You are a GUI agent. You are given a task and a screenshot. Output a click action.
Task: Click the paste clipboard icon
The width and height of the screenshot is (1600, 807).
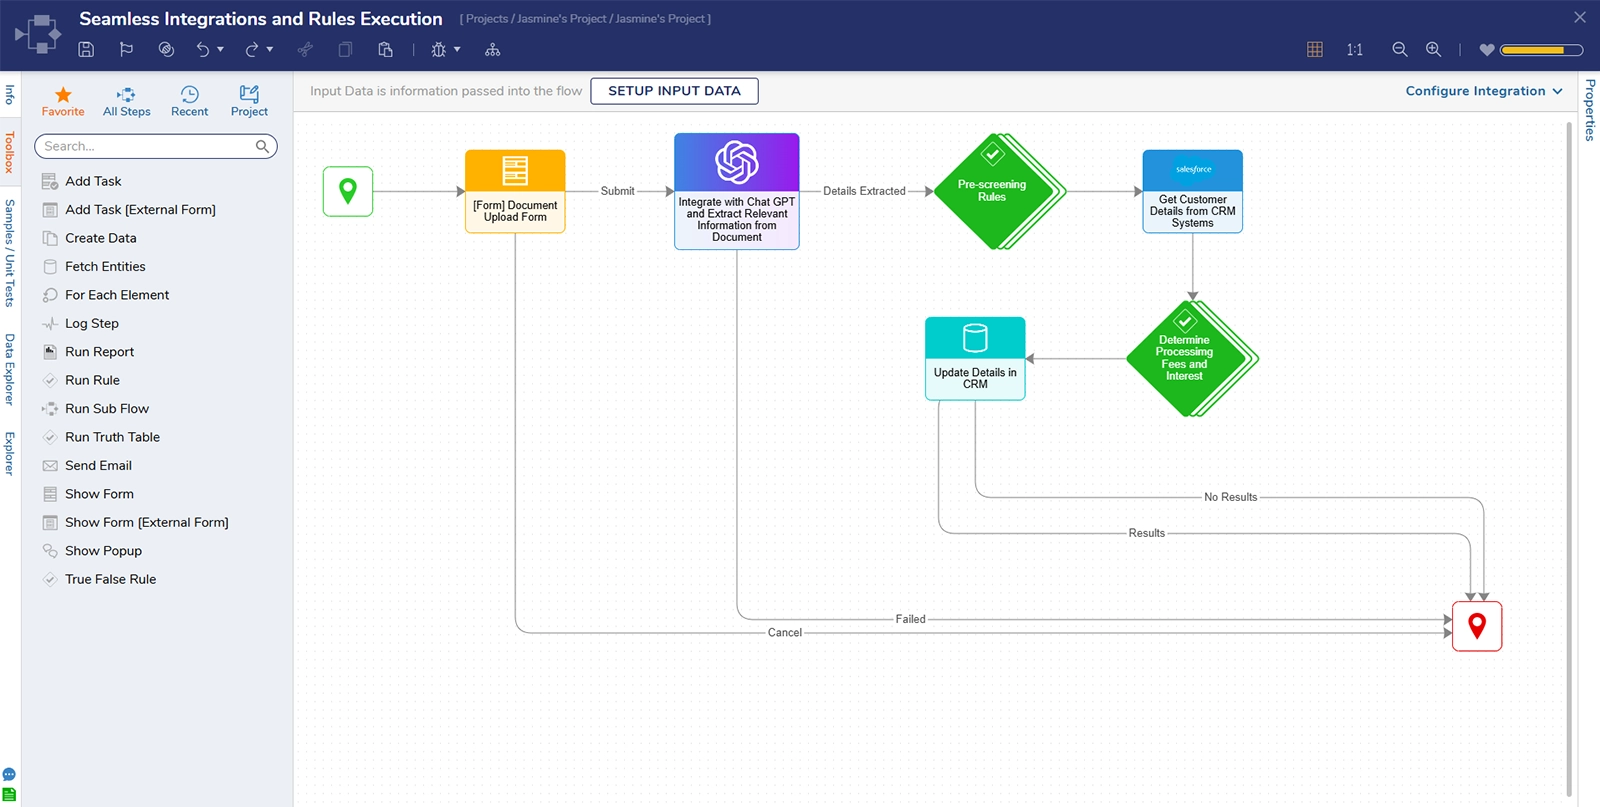point(385,50)
